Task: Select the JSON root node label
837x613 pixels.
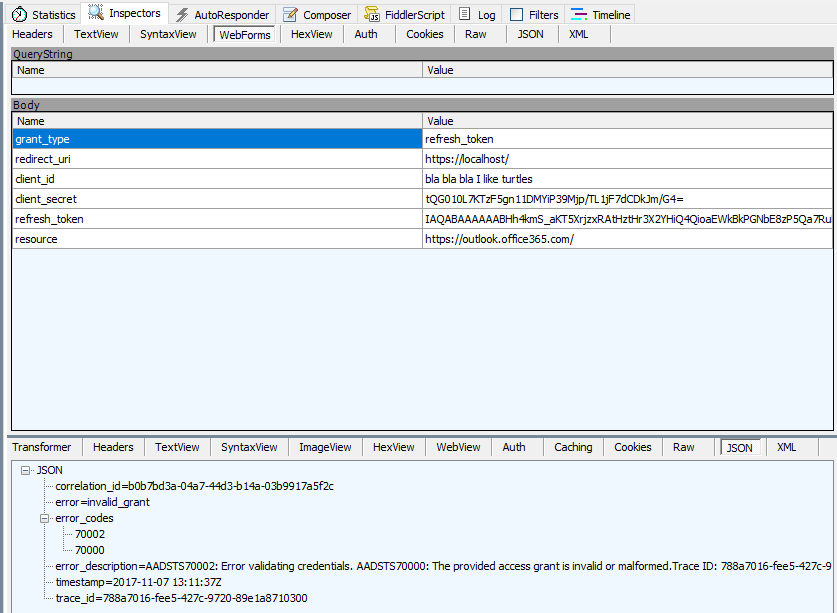Action: pyautogui.click(x=49, y=470)
